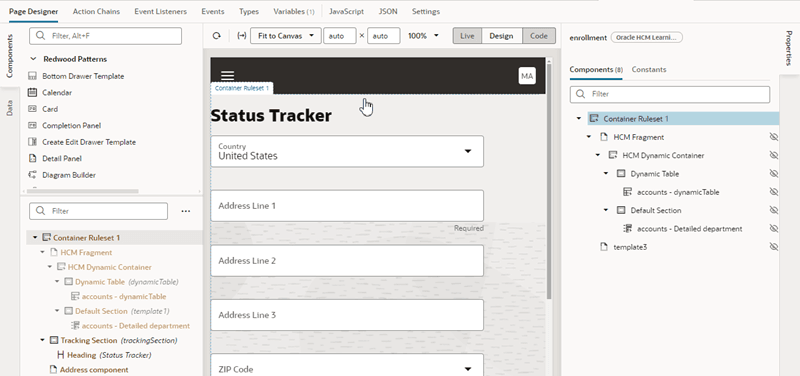This screenshot has height=376, width=800.
Task: Open the Action Chains tab
Action: click(x=96, y=11)
